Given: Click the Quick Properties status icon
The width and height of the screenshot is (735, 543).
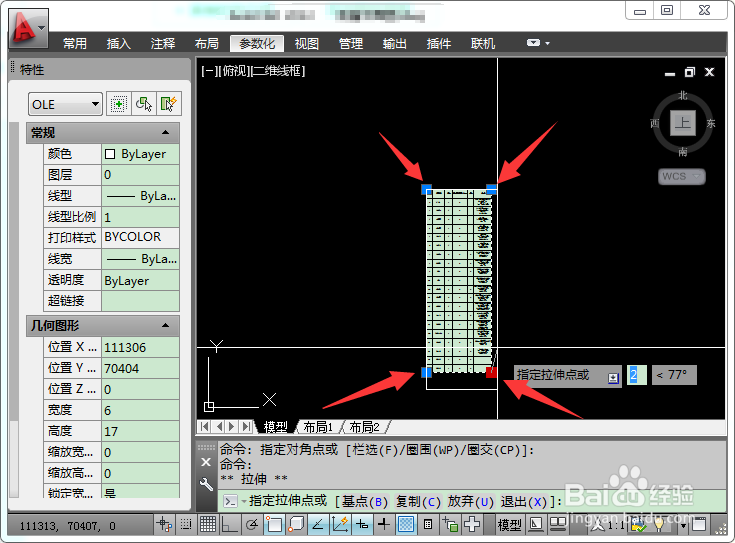Looking at the screenshot, I should pos(428,524).
